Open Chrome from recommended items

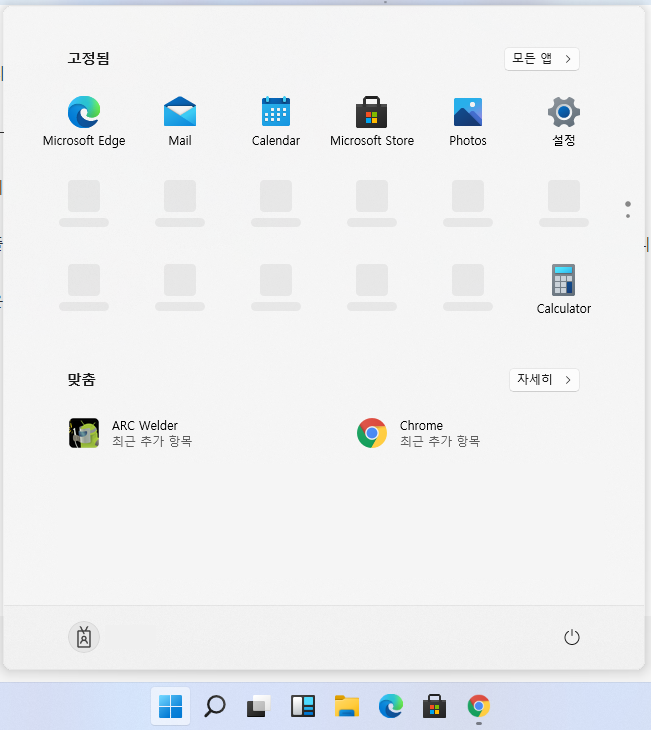pos(418,433)
